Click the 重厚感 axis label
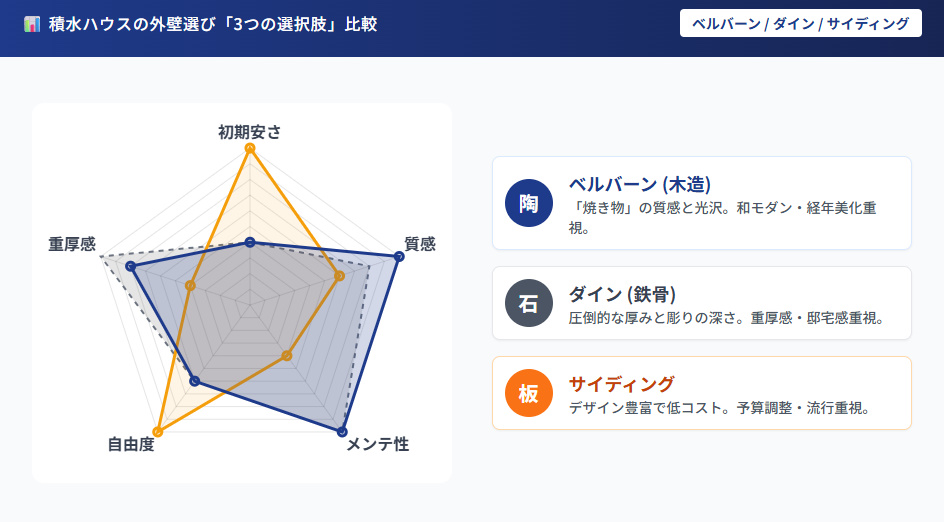Screen dimensions: 944x522 point(72,244)
